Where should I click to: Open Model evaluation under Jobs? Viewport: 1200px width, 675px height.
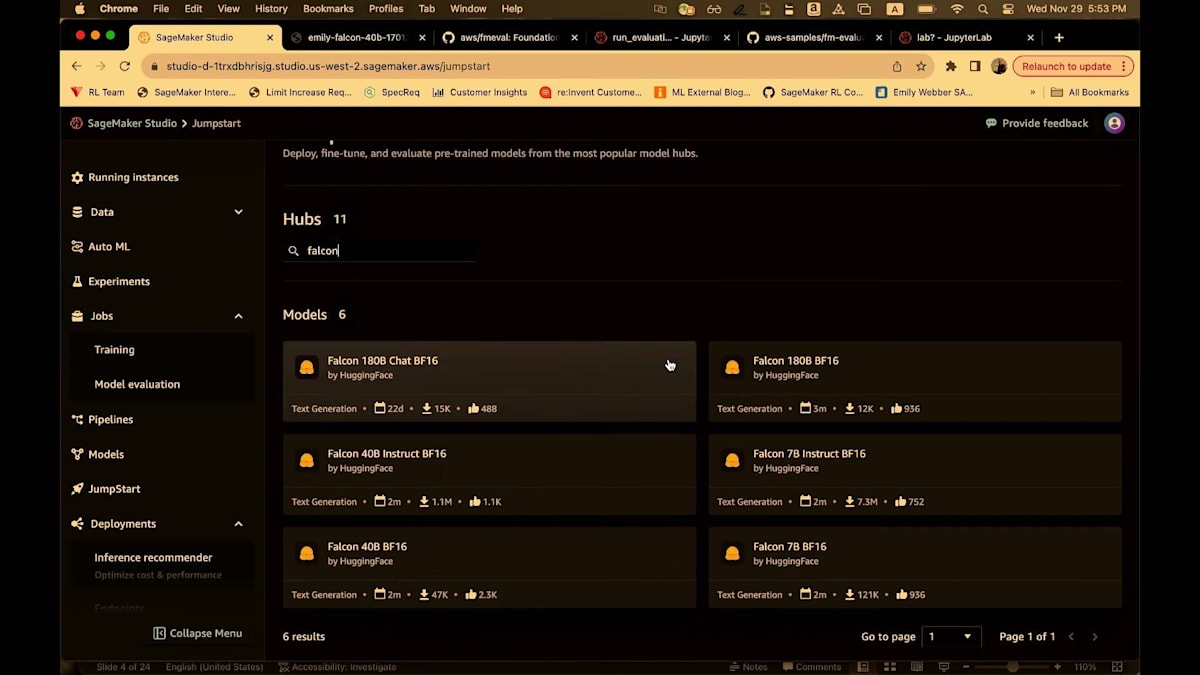pos(137,384)
